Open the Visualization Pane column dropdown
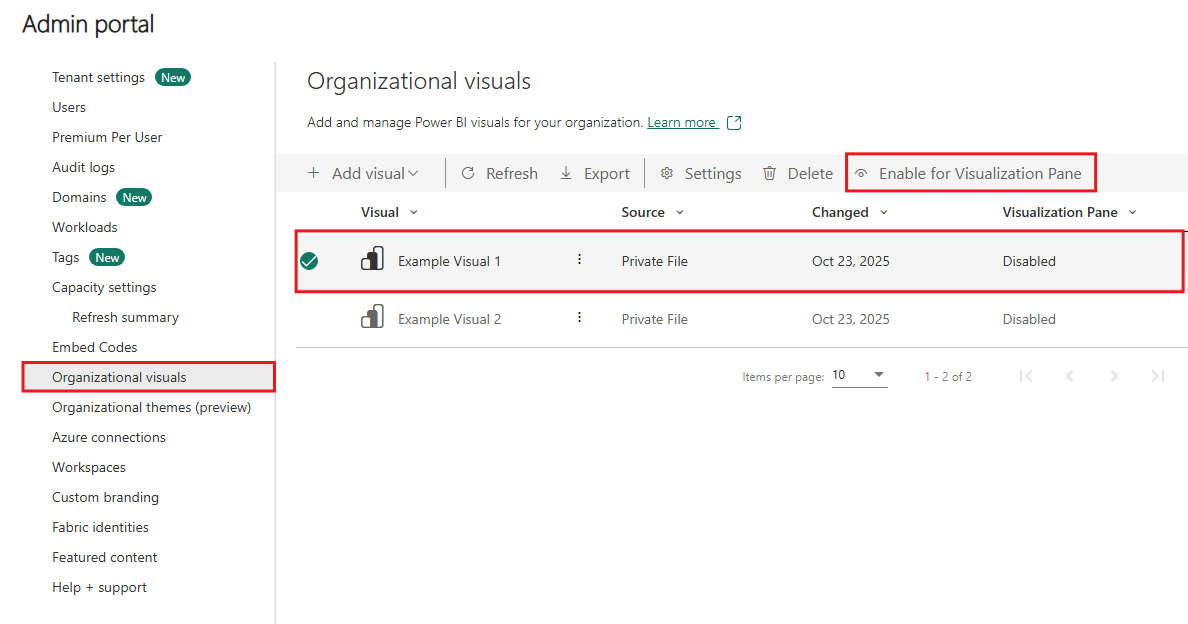 point(1131,211)
